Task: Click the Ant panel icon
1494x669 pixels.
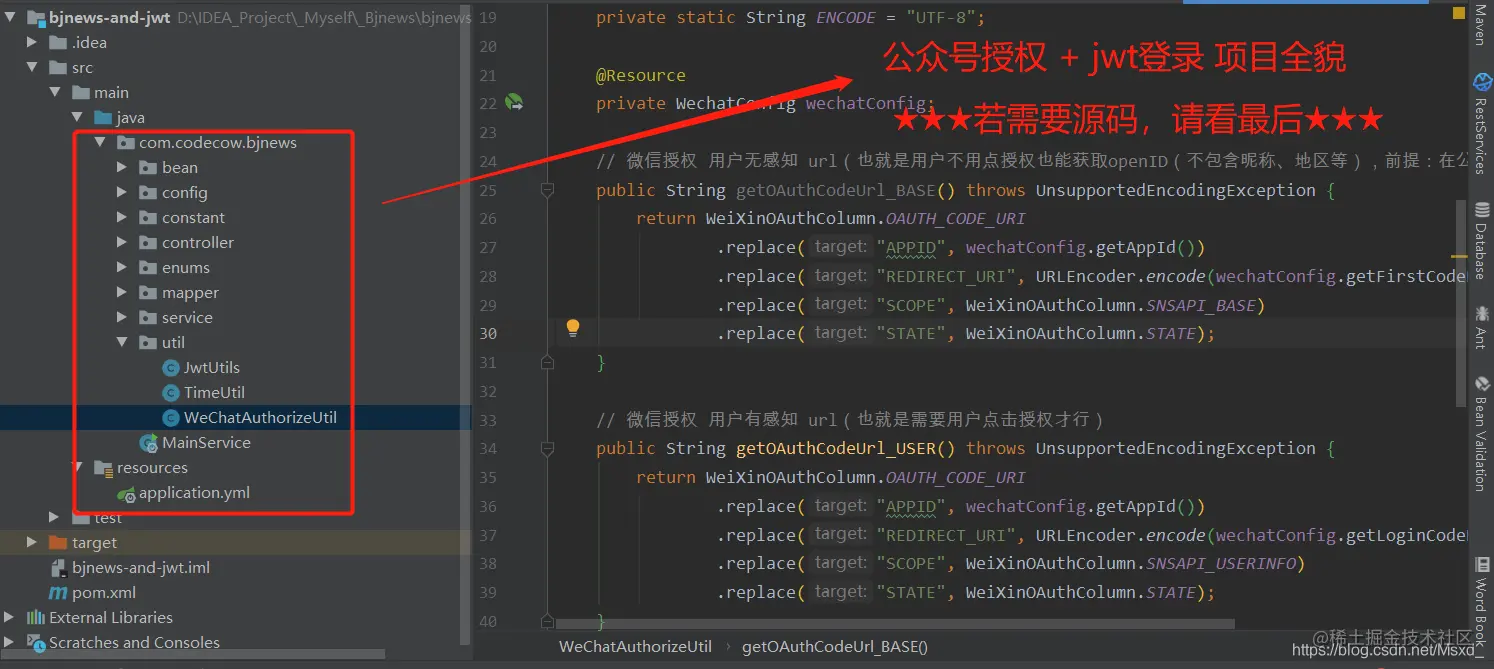Action: click(1481, 315)
